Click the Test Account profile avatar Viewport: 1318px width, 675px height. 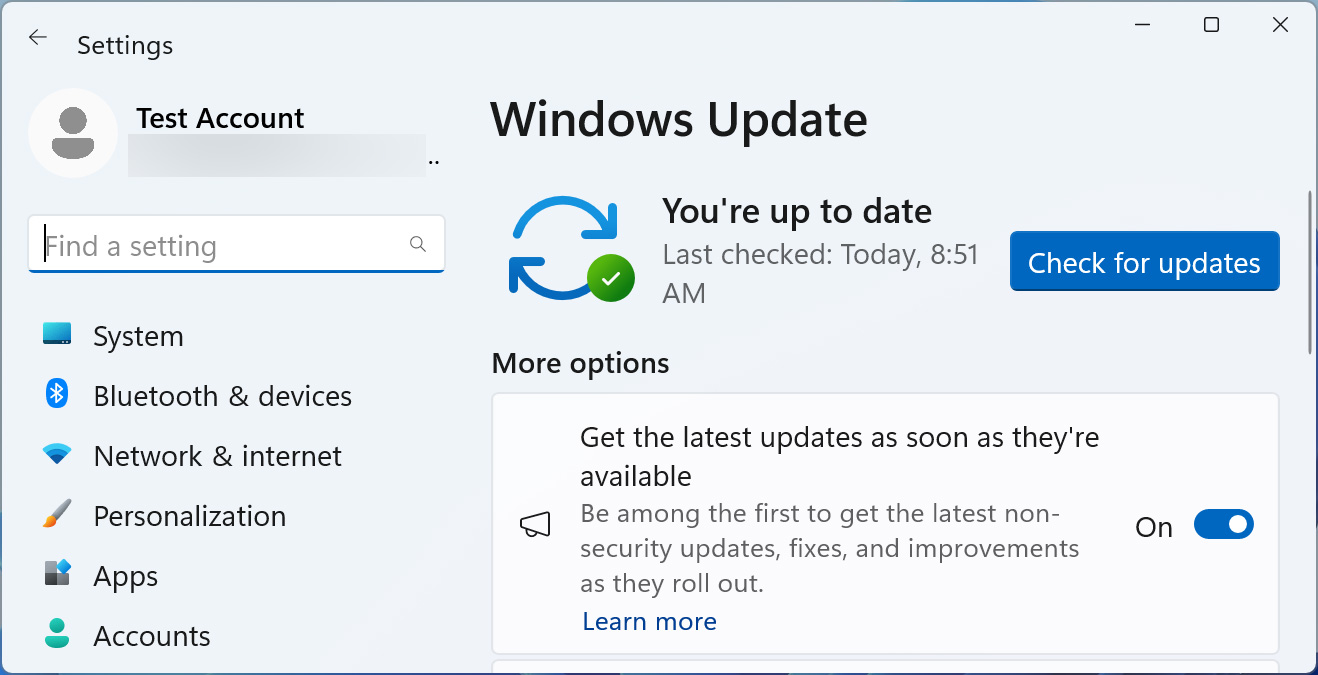73,133
